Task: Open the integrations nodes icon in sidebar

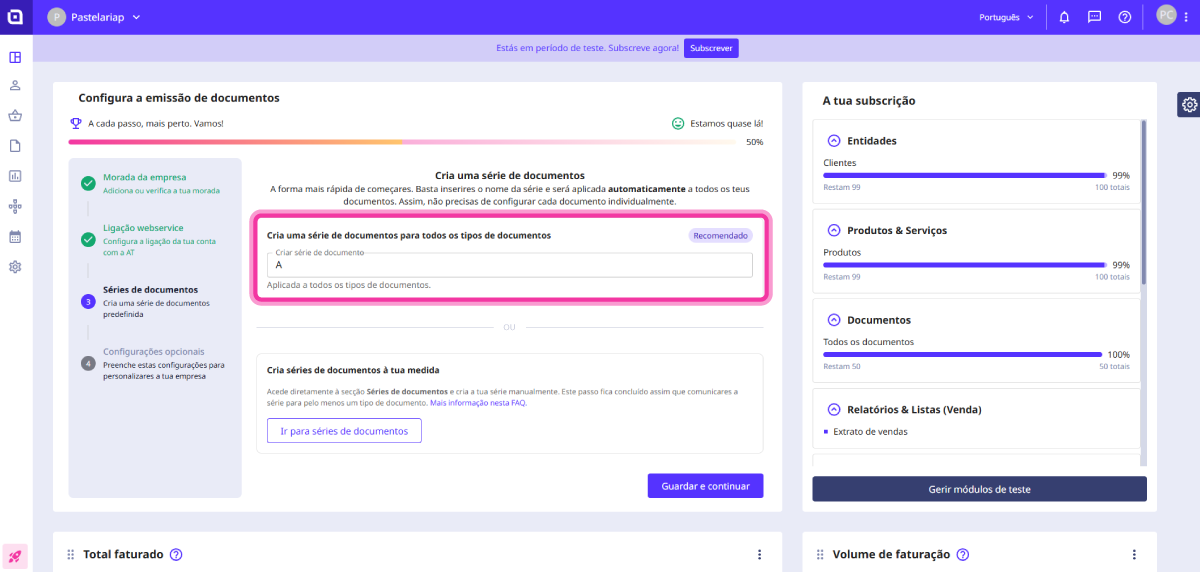Action: 15,206
